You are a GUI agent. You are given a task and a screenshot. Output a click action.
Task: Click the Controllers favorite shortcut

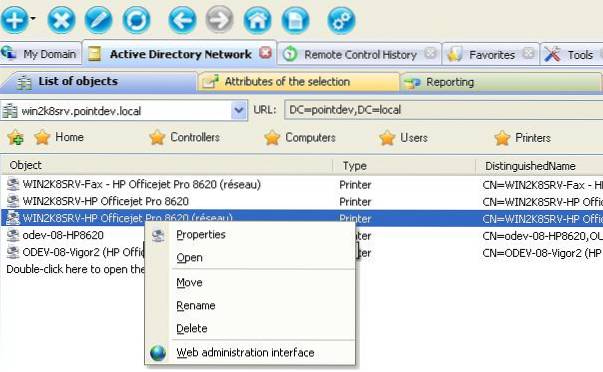[185, 137]
